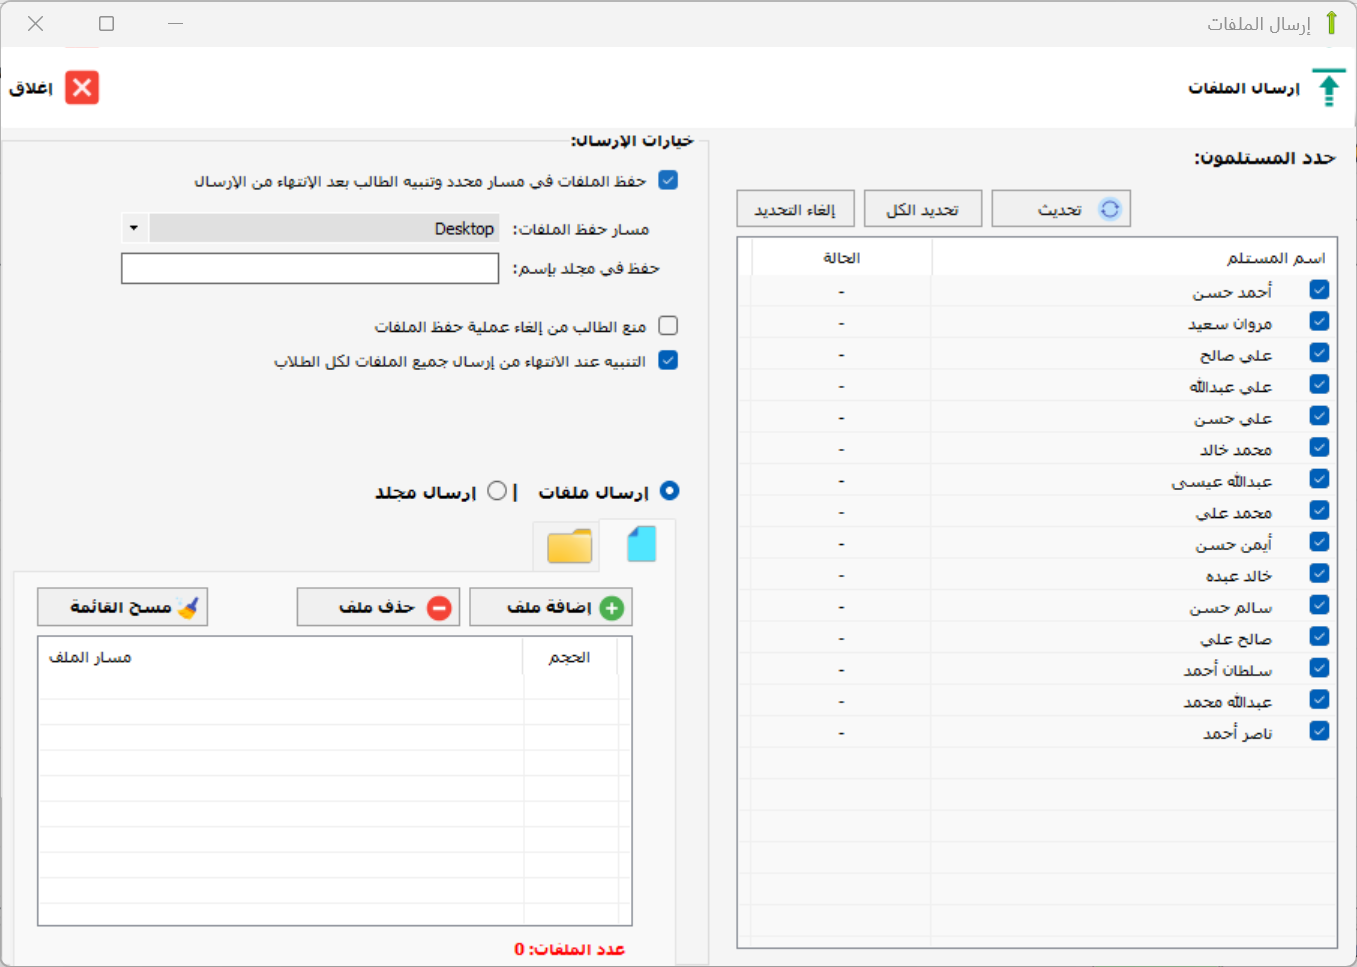
Task: Switch to the blue file icon tab
Action: pos(641,545)
